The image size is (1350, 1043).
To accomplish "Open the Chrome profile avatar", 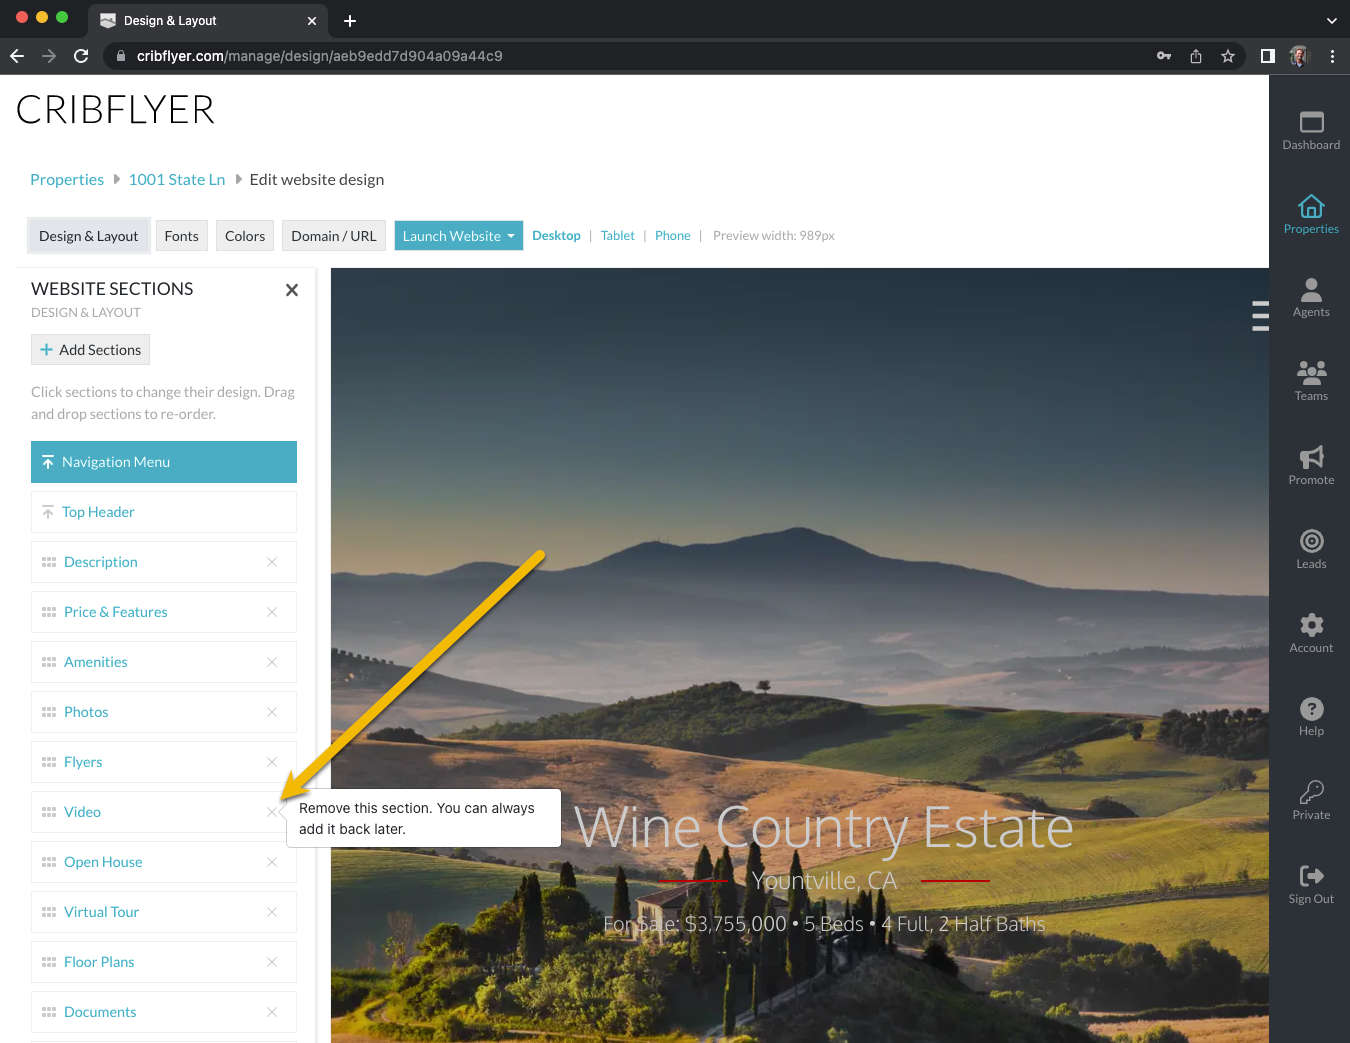I will (1299, 56).
